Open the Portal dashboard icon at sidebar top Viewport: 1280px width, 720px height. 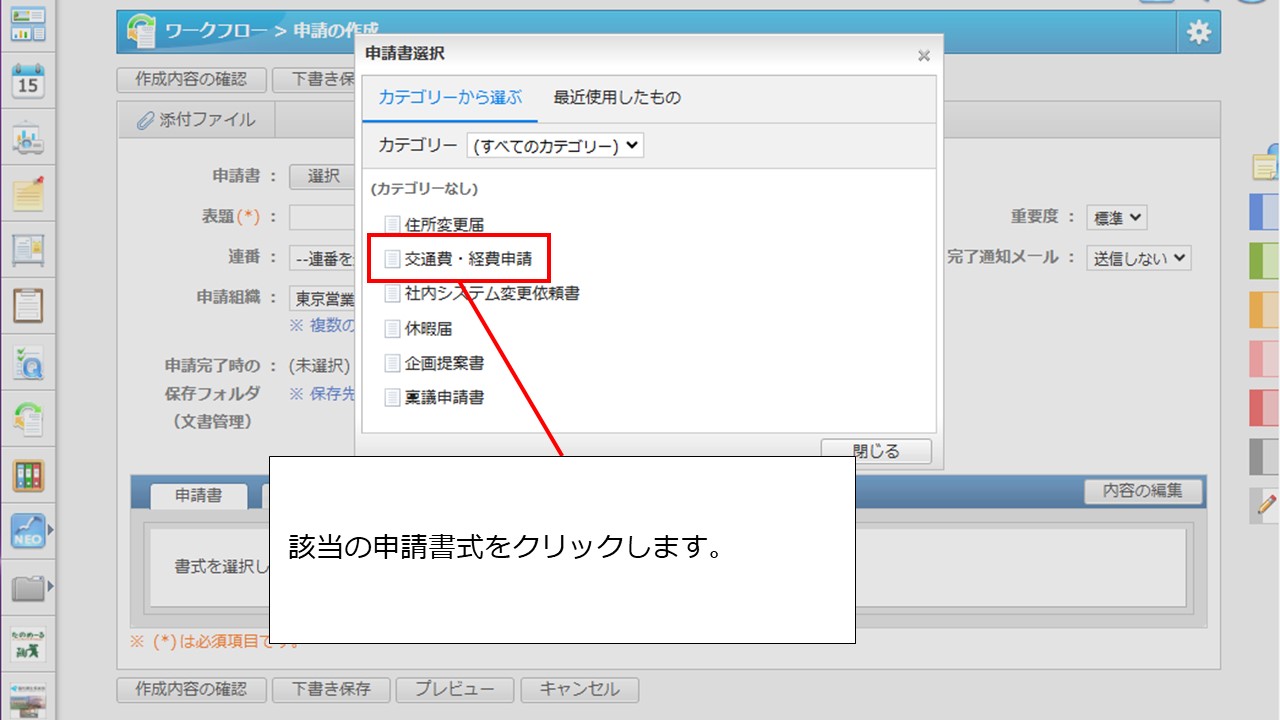point(29,25)
